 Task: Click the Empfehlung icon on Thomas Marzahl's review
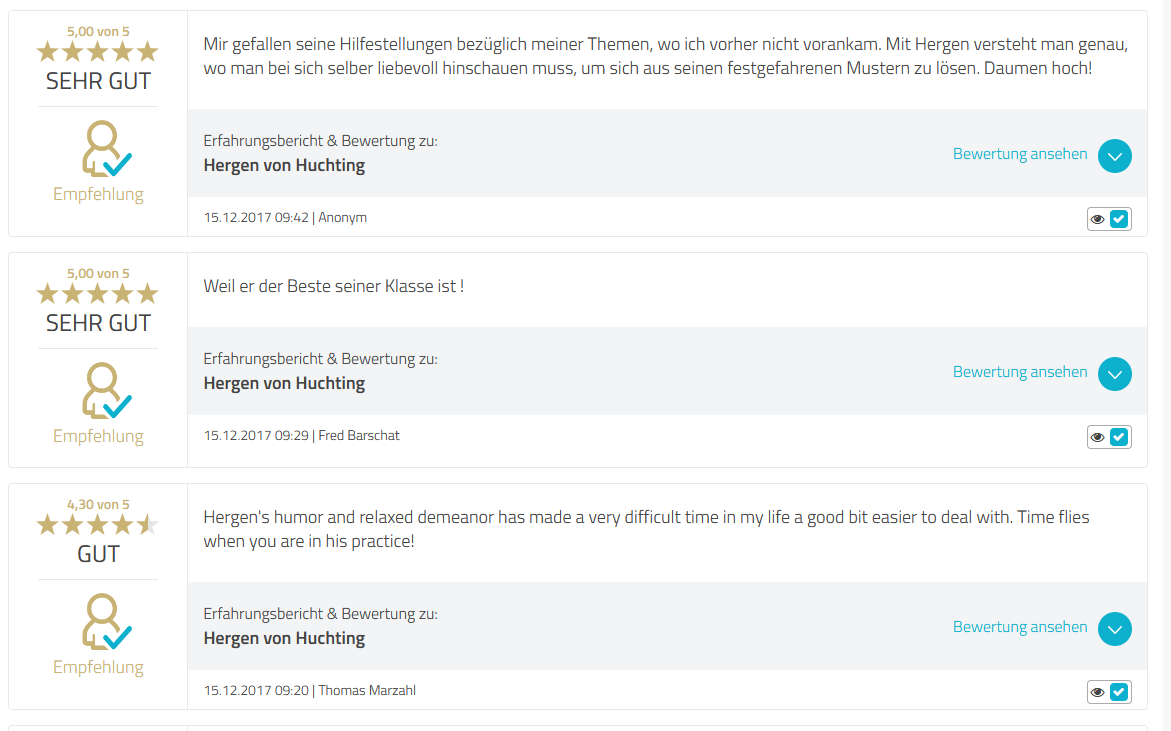[105, 622]
